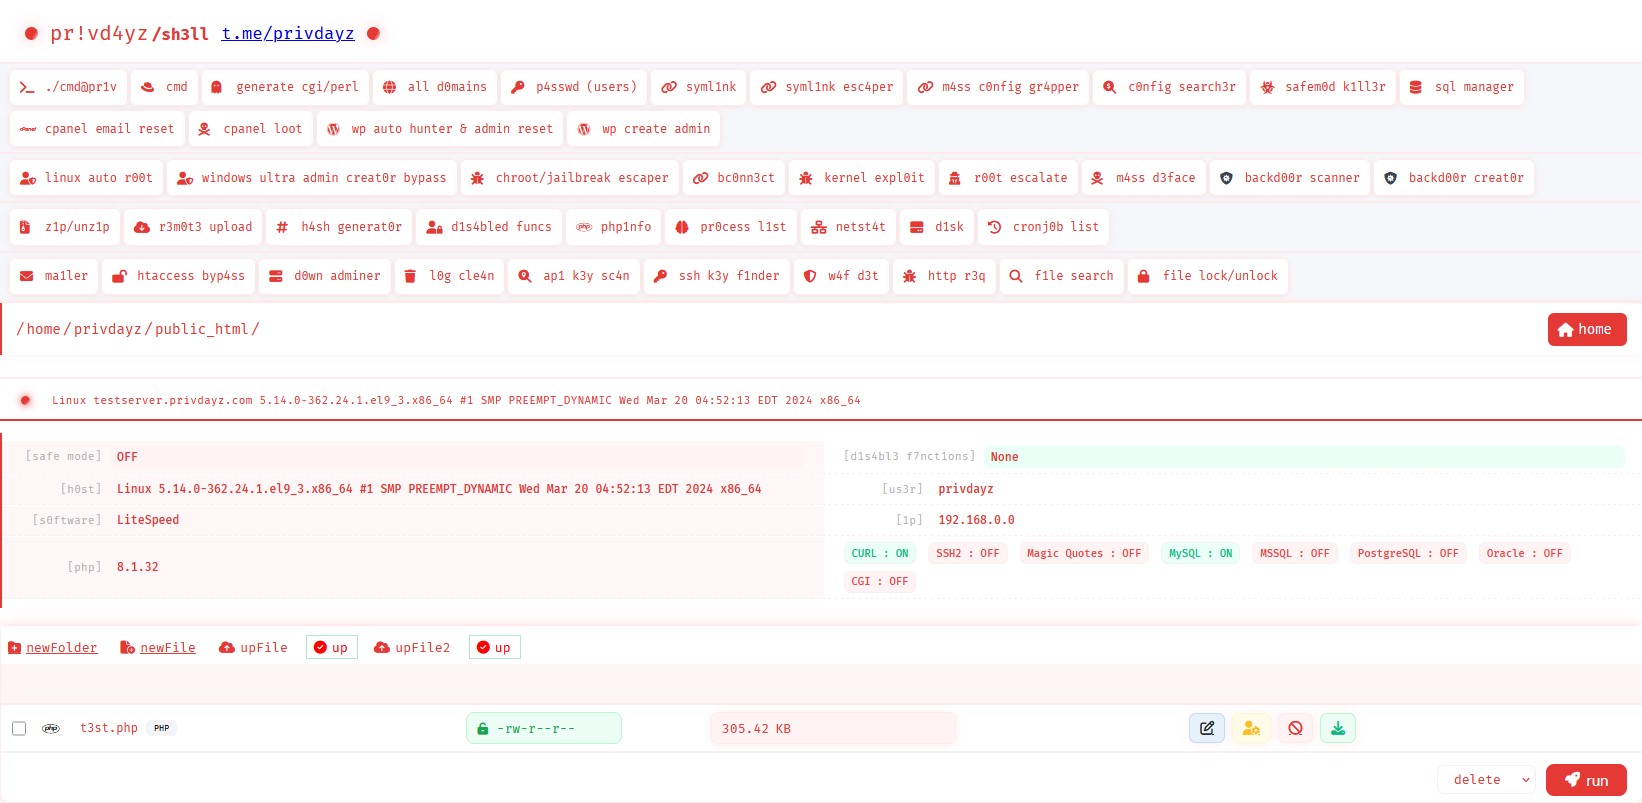The width and height of the screenshot is (1642, 803).
Task: Open the t.me/privdayz link
Action: tap(288, 33)
